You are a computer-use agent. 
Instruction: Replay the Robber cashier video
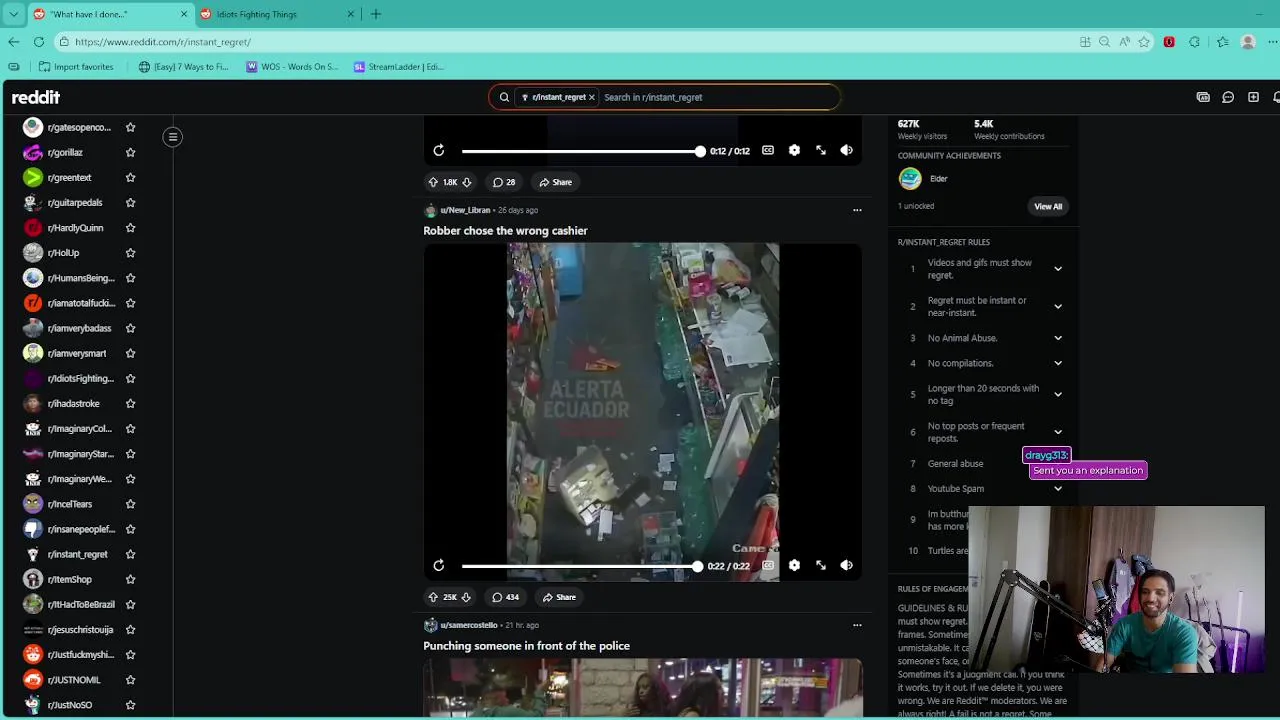click(x=438, y=565)
